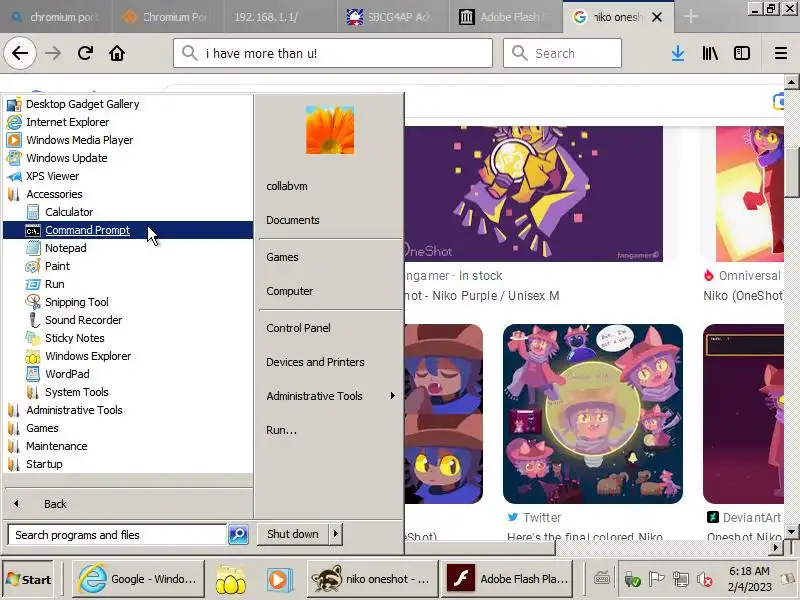Launch Snipping Tool
Image resolution: width=800 pixels, height=600 pixels.
pyautogui.click(x=128, y=302)
